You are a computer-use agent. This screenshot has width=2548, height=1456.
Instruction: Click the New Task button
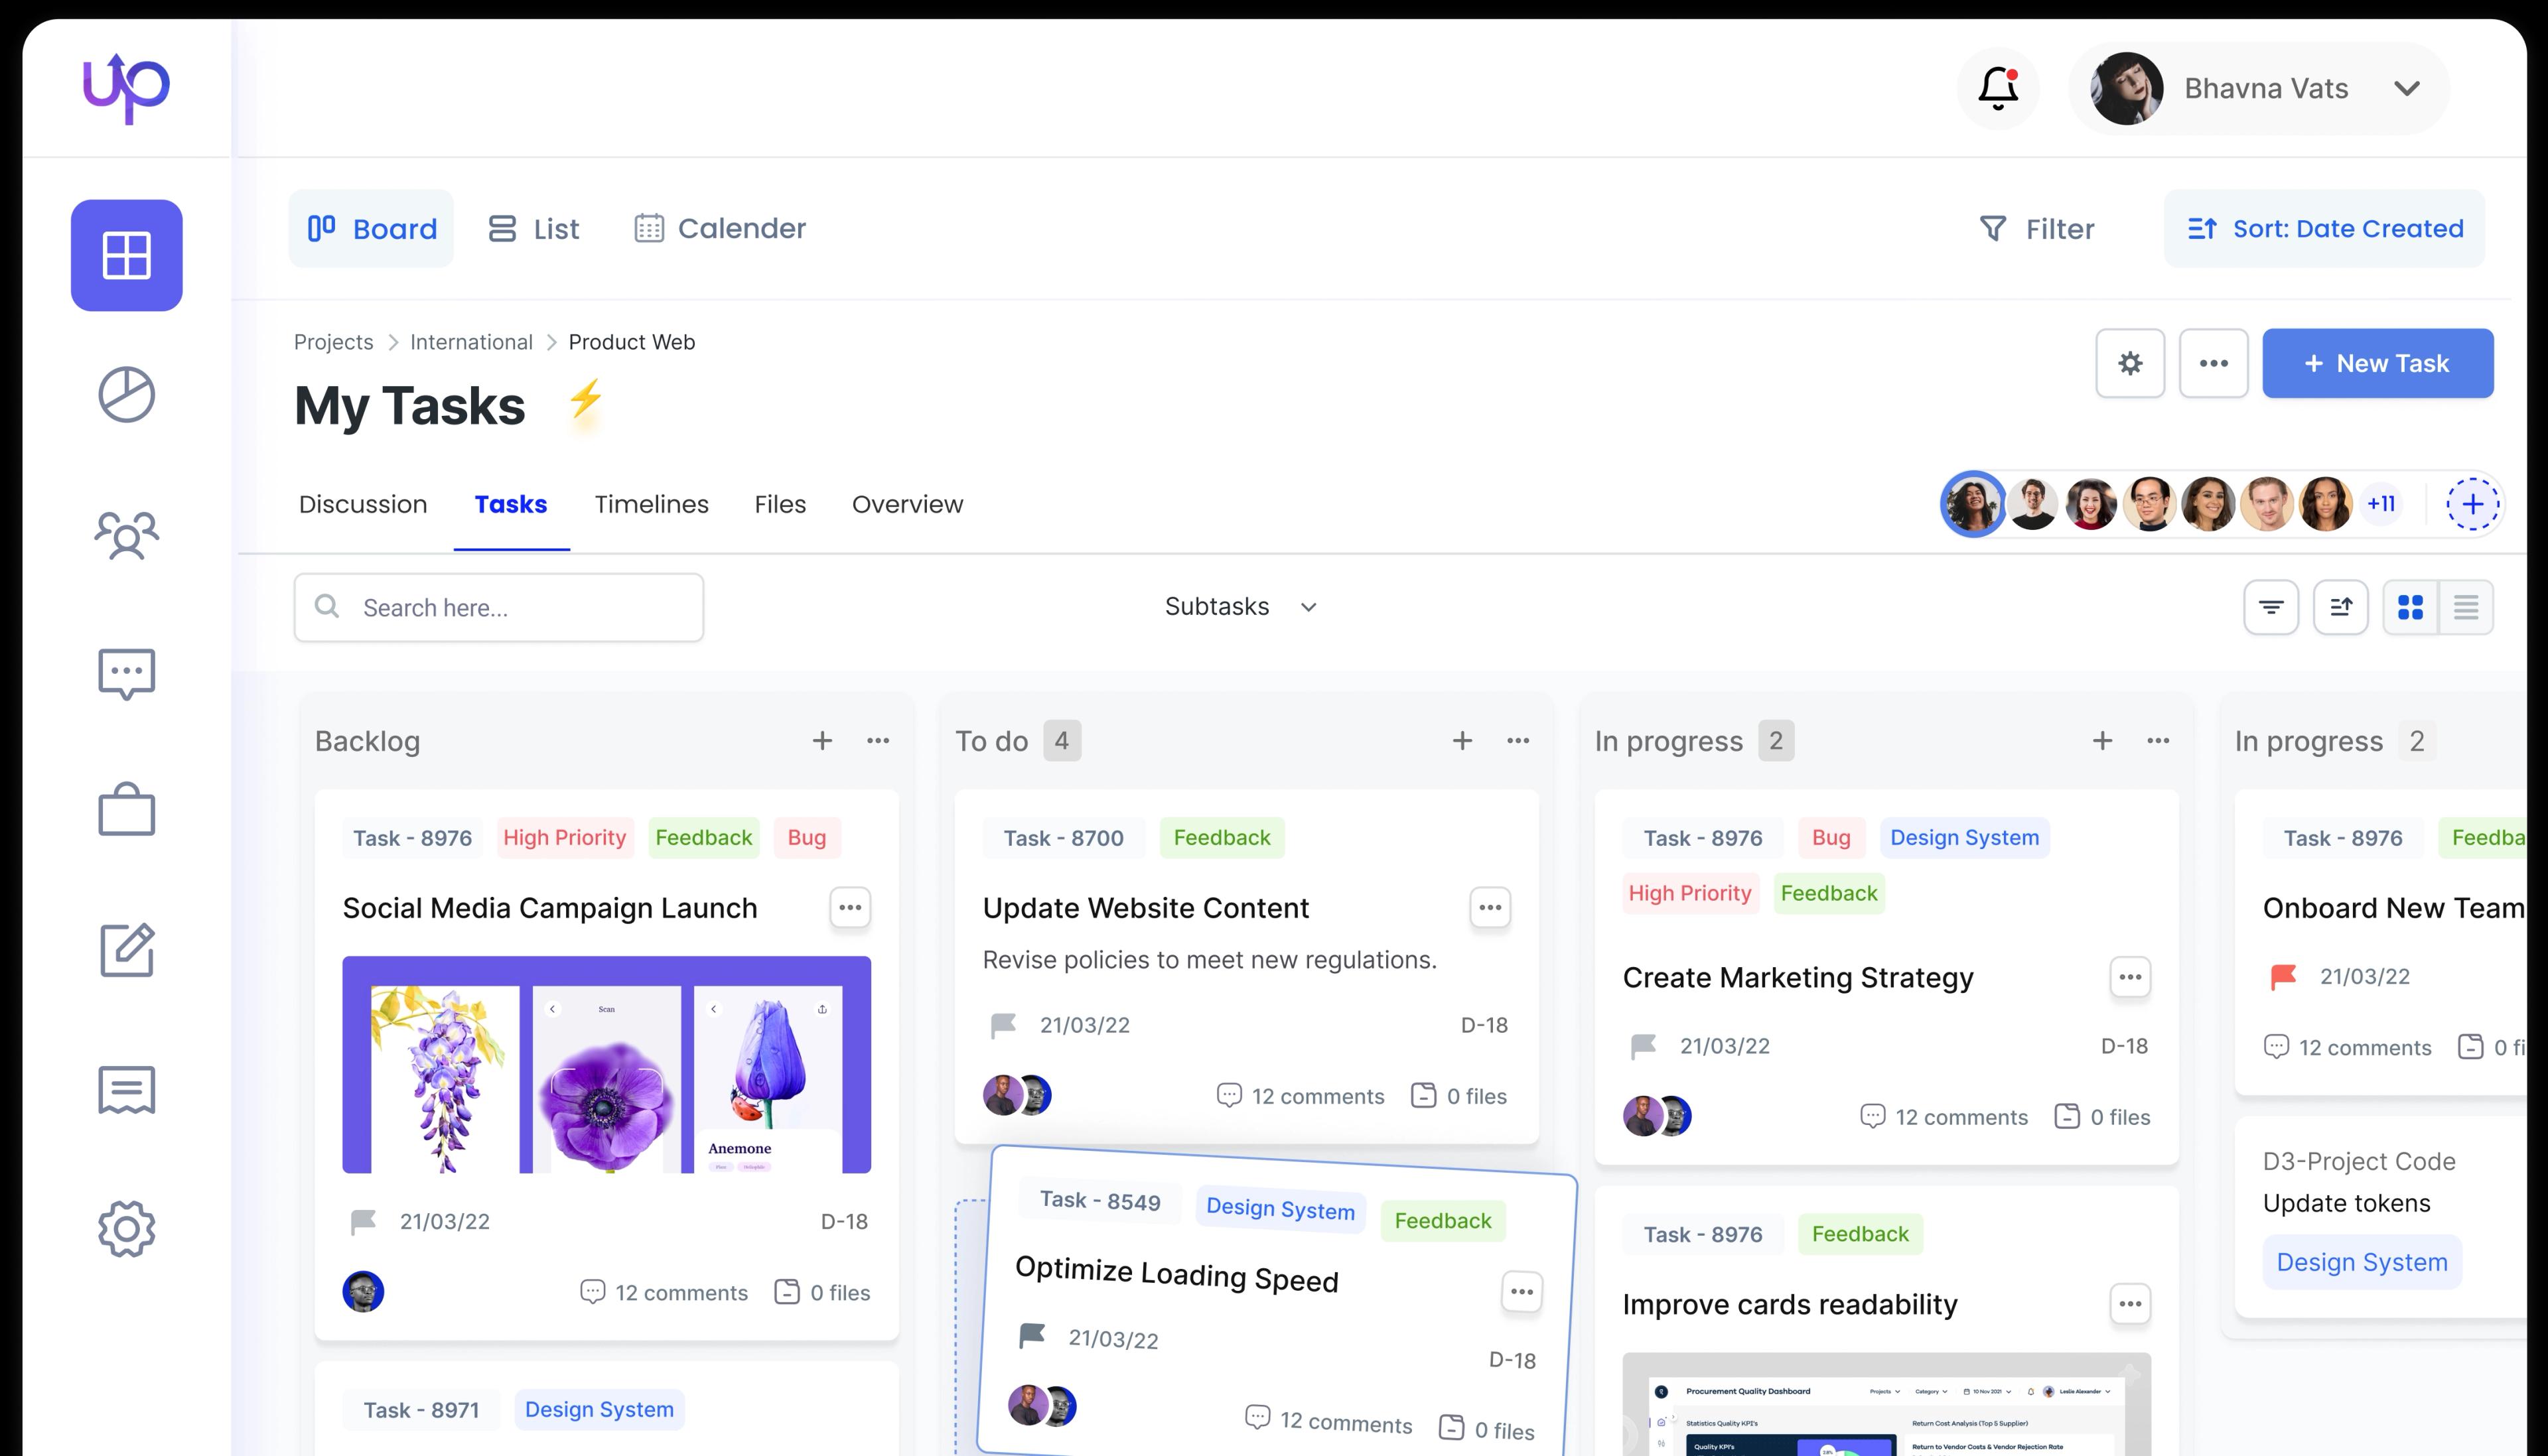click(2377, 363)
